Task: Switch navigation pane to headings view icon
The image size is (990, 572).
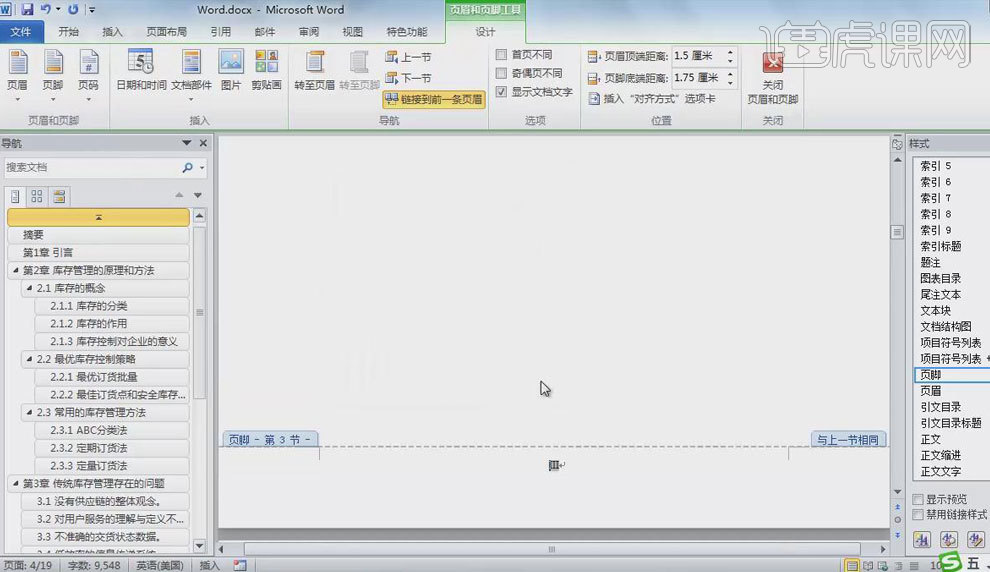Action: 15,196
